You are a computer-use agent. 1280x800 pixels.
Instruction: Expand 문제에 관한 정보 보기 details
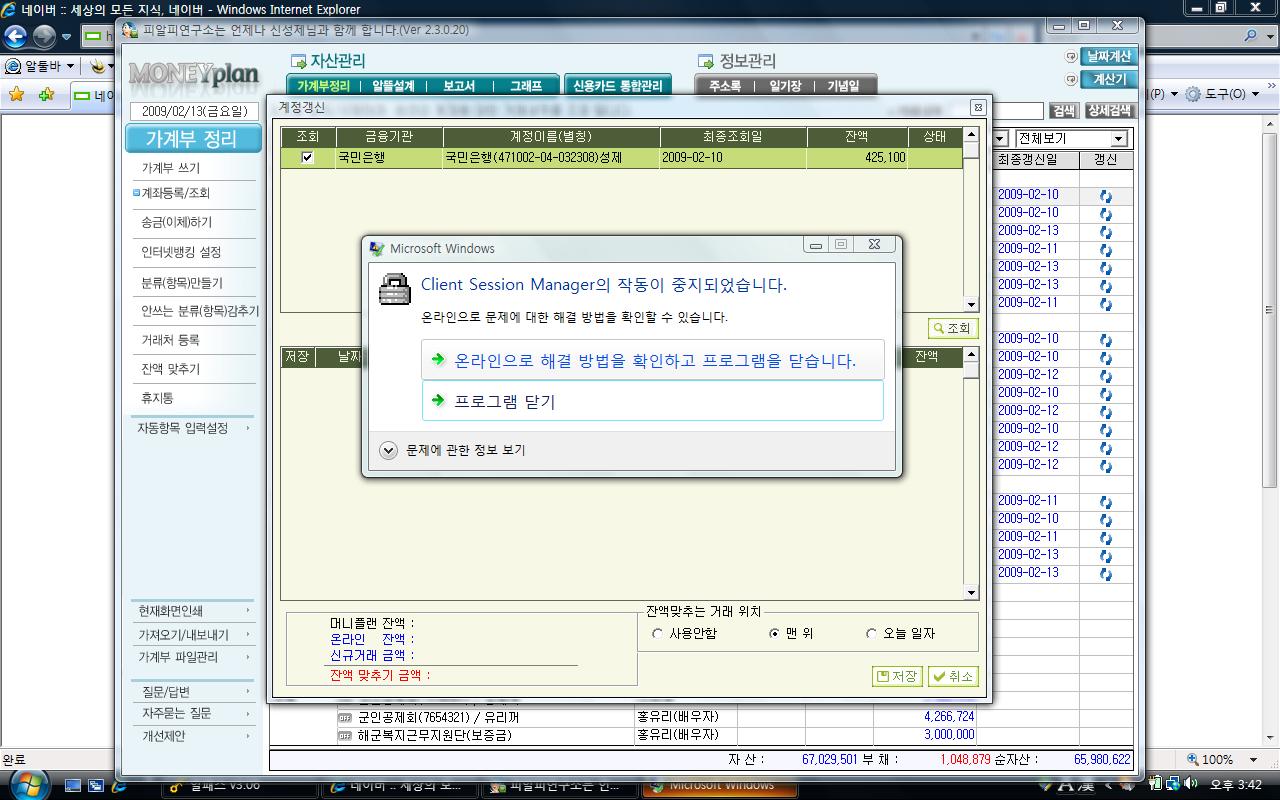[389, 450]
